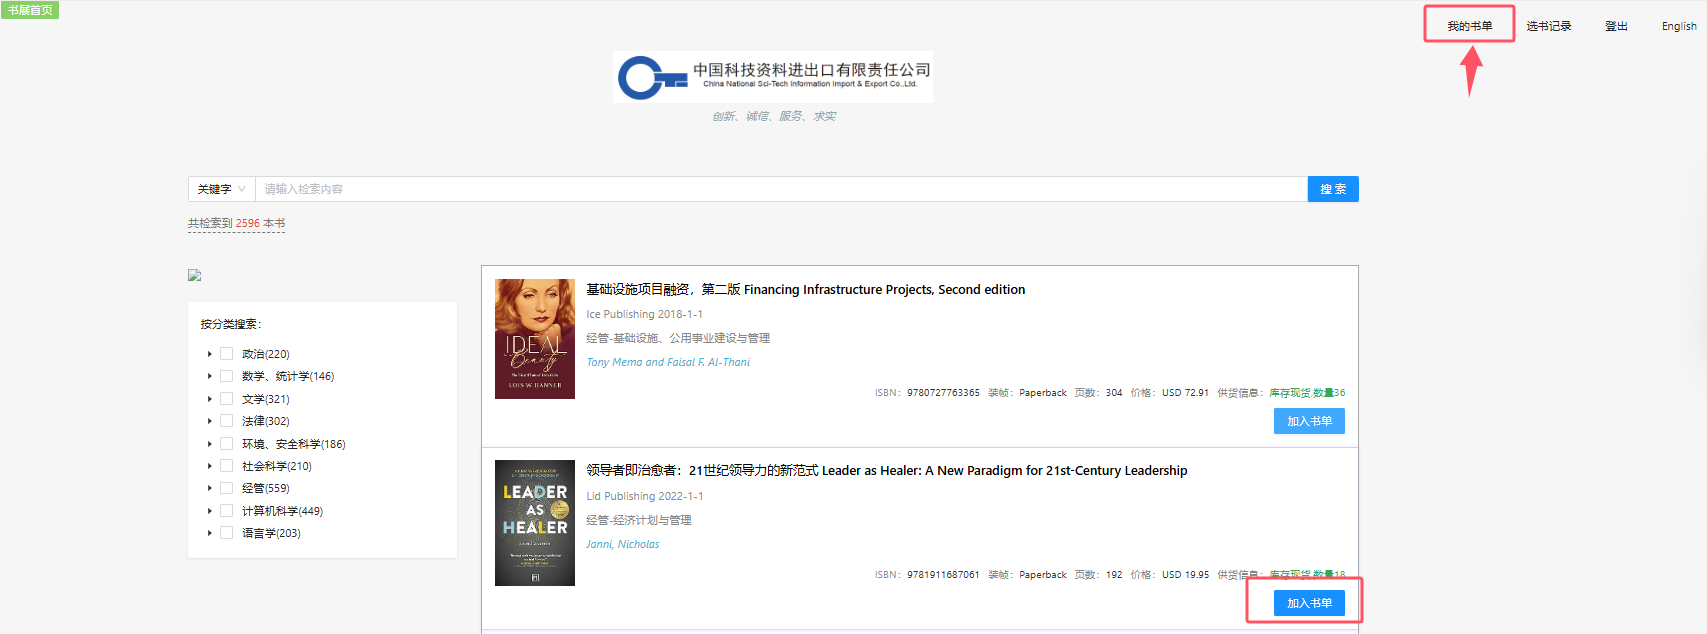
Task: Open the 关键字 search type dropdown
Action: coord(222,189)
